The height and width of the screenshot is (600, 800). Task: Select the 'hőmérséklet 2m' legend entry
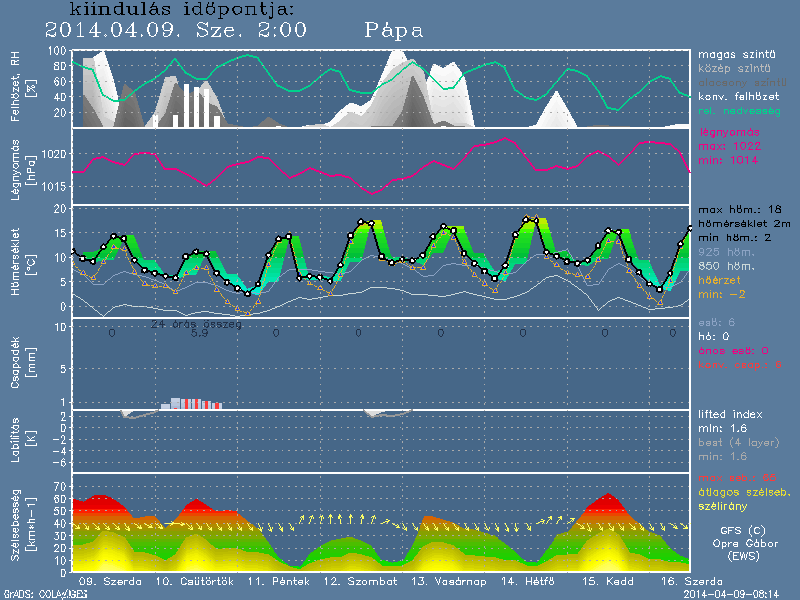pos(743,225)
